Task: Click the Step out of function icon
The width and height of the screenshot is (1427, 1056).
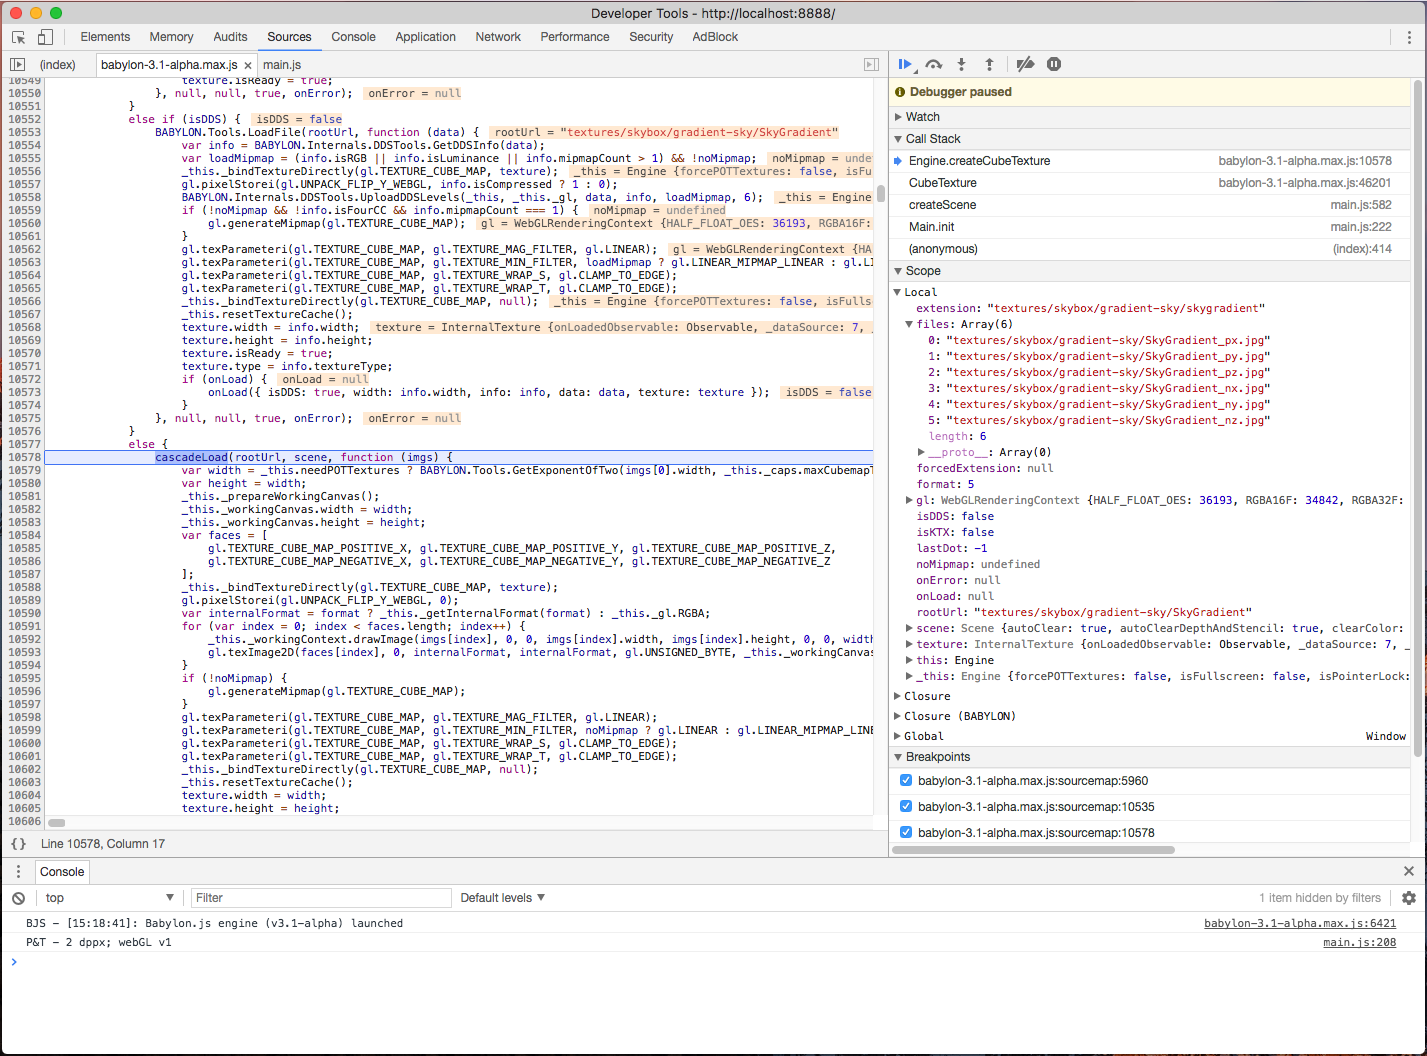Action: pos(989,64)
